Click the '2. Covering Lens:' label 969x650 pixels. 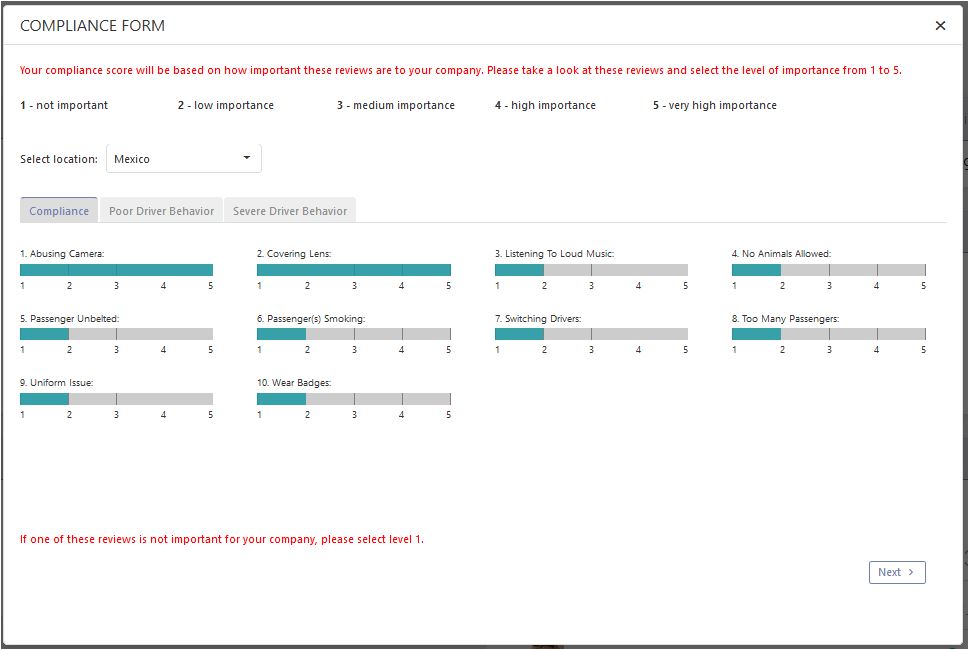point(294,253)
